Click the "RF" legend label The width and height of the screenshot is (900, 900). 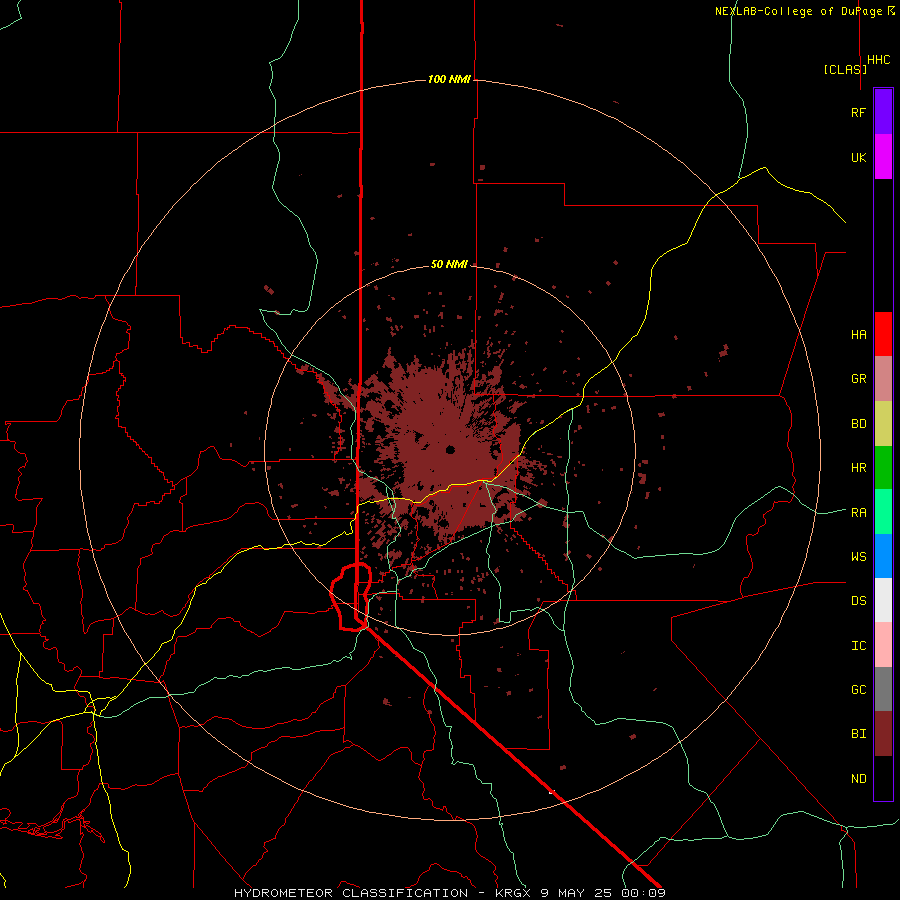pyautogui.click(x=858, y=112)
